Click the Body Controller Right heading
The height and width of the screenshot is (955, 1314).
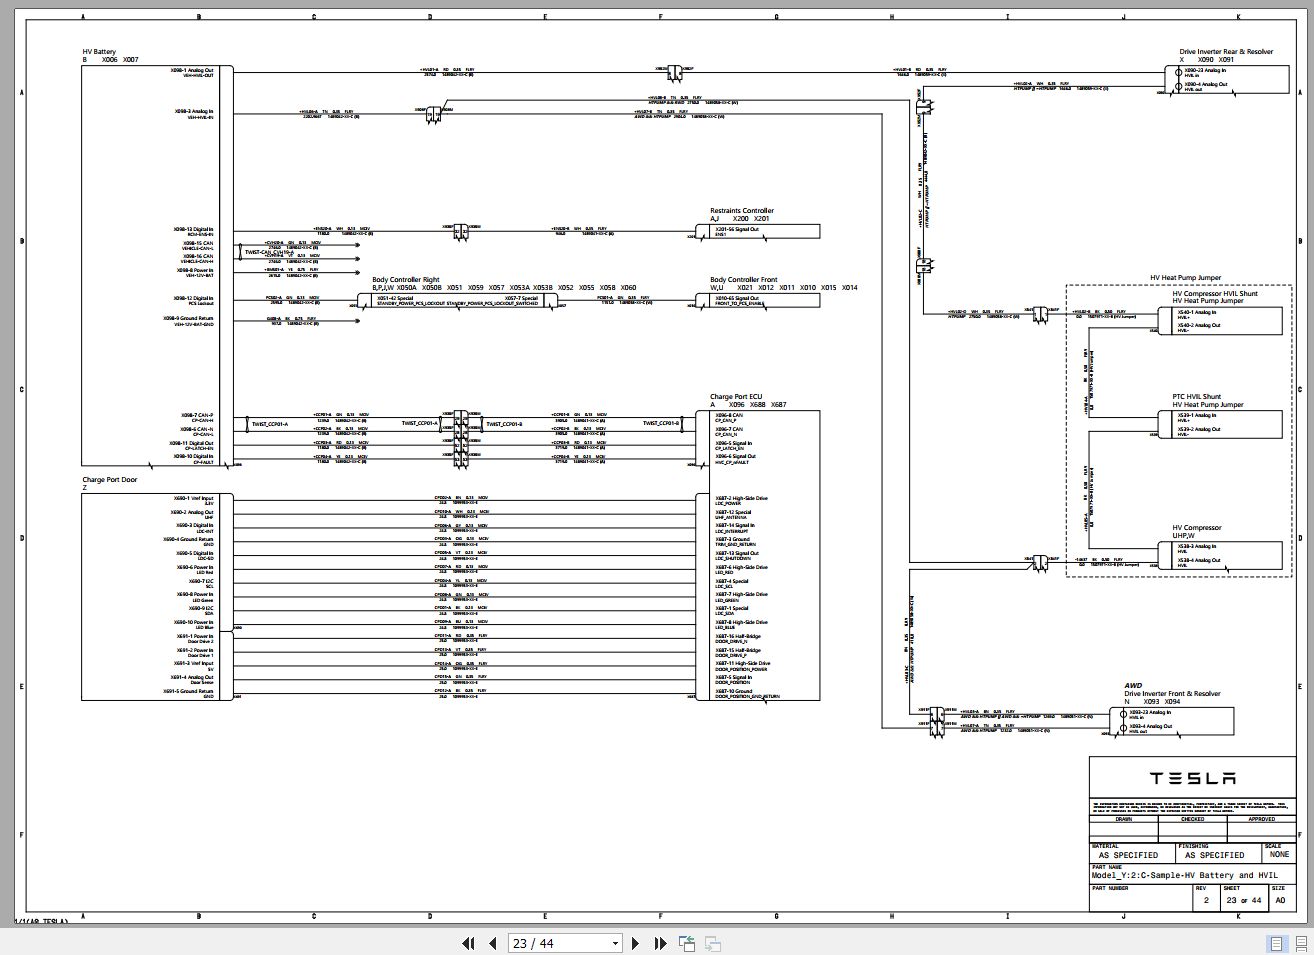point(405,280)
